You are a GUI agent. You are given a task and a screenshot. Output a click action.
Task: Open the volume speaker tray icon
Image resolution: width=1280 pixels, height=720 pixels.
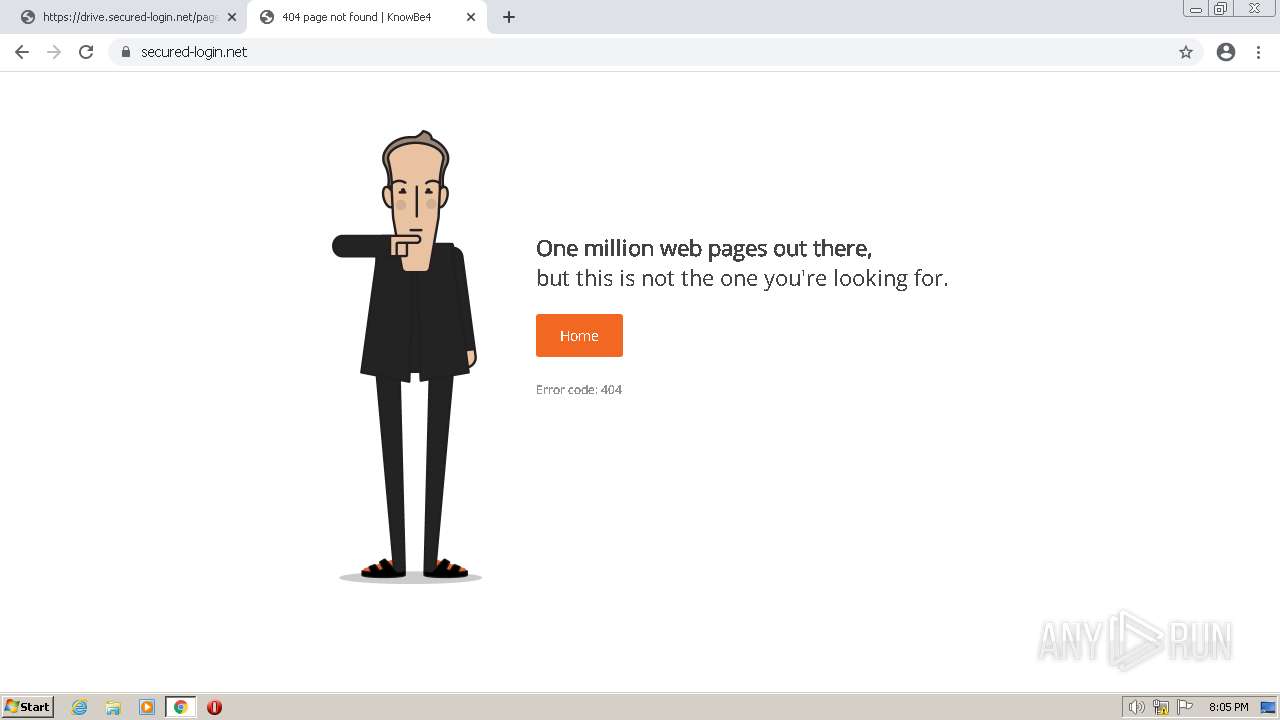pyautogui.click(x=1136, y=707)
